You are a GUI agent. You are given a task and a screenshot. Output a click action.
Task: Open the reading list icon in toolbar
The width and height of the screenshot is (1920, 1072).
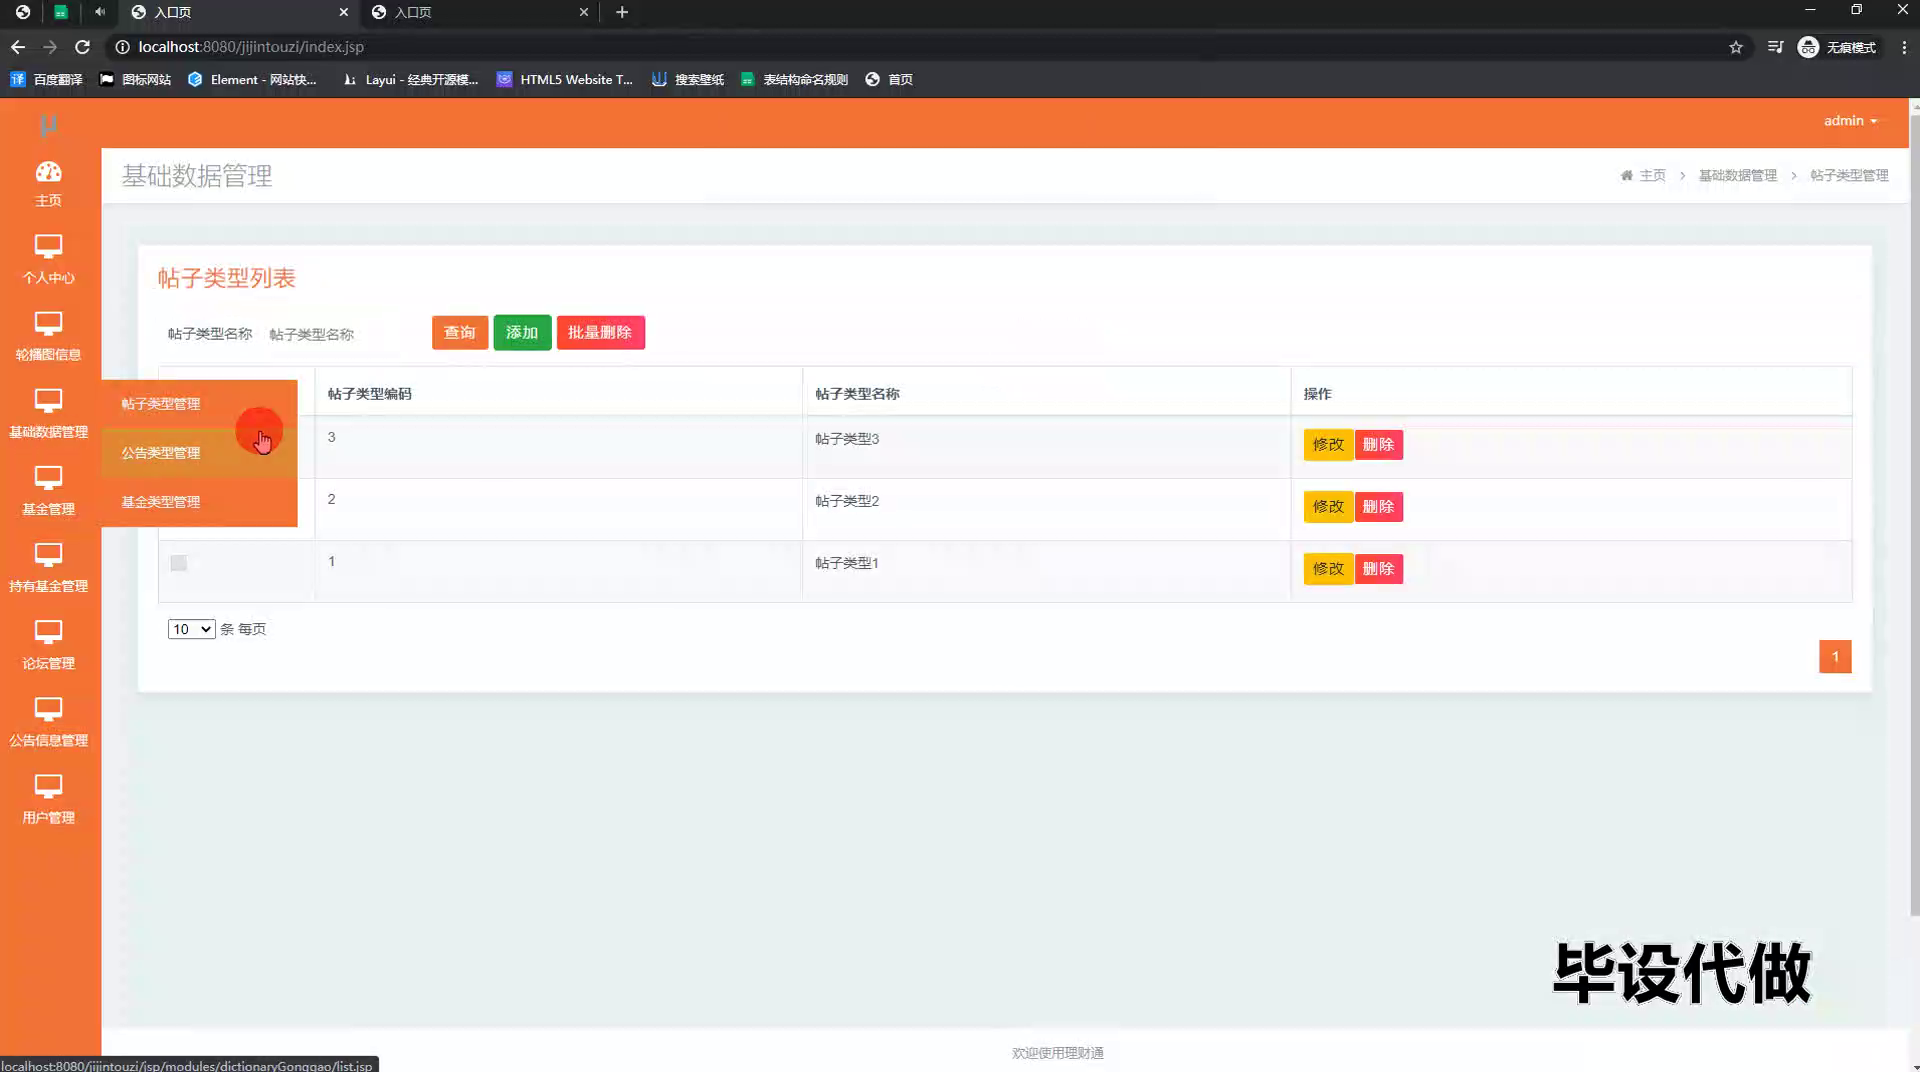[x=1775, y=47]
